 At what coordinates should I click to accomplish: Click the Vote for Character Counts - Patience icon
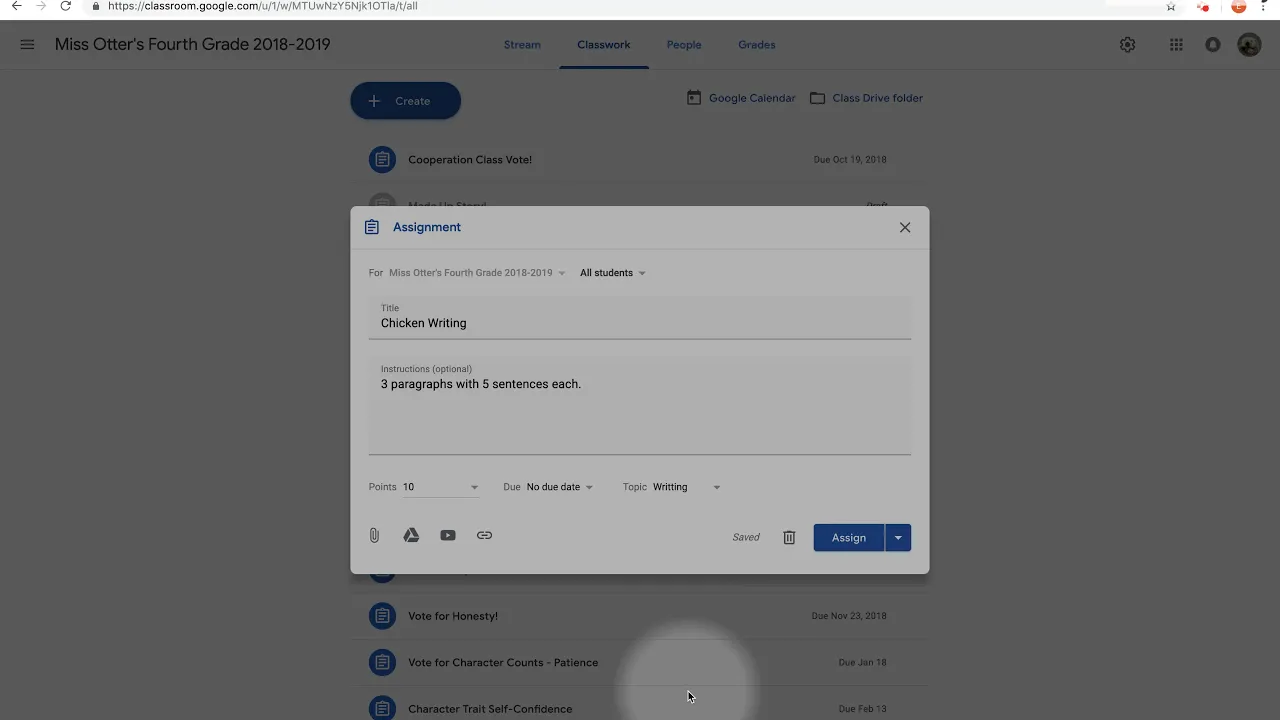(x=382, y=662)
